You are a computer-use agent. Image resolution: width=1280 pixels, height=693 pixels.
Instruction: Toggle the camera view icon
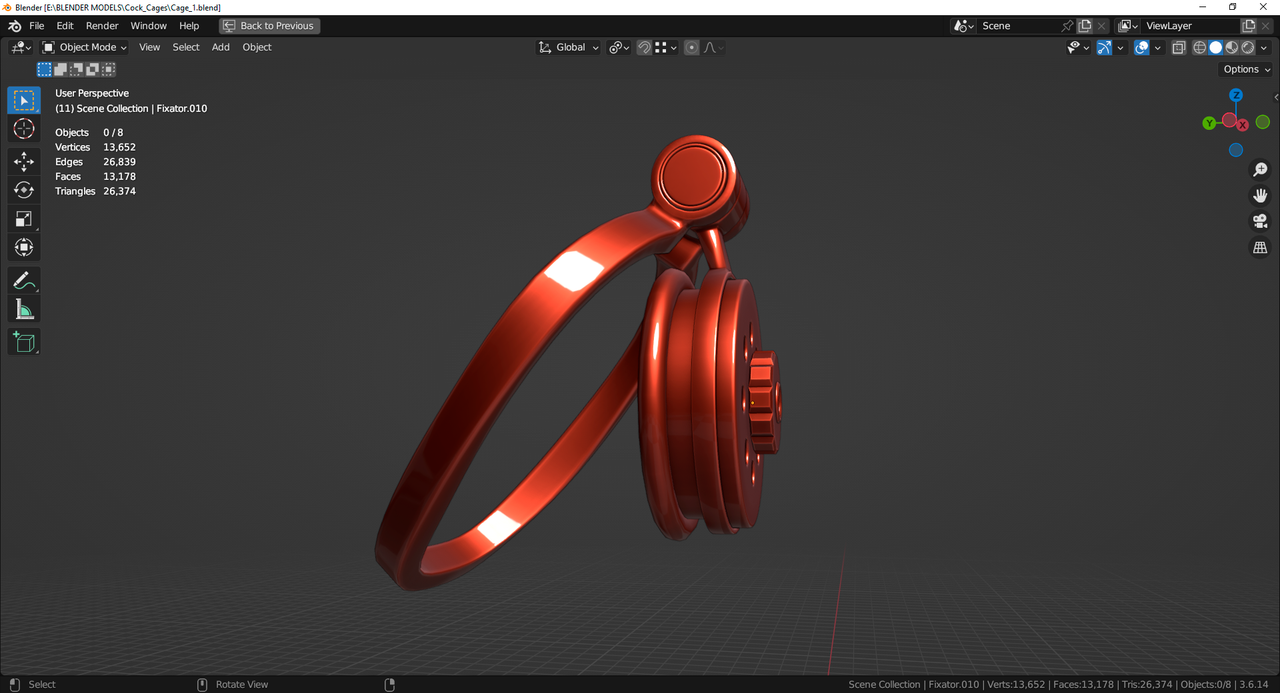tap(1260, 222)
